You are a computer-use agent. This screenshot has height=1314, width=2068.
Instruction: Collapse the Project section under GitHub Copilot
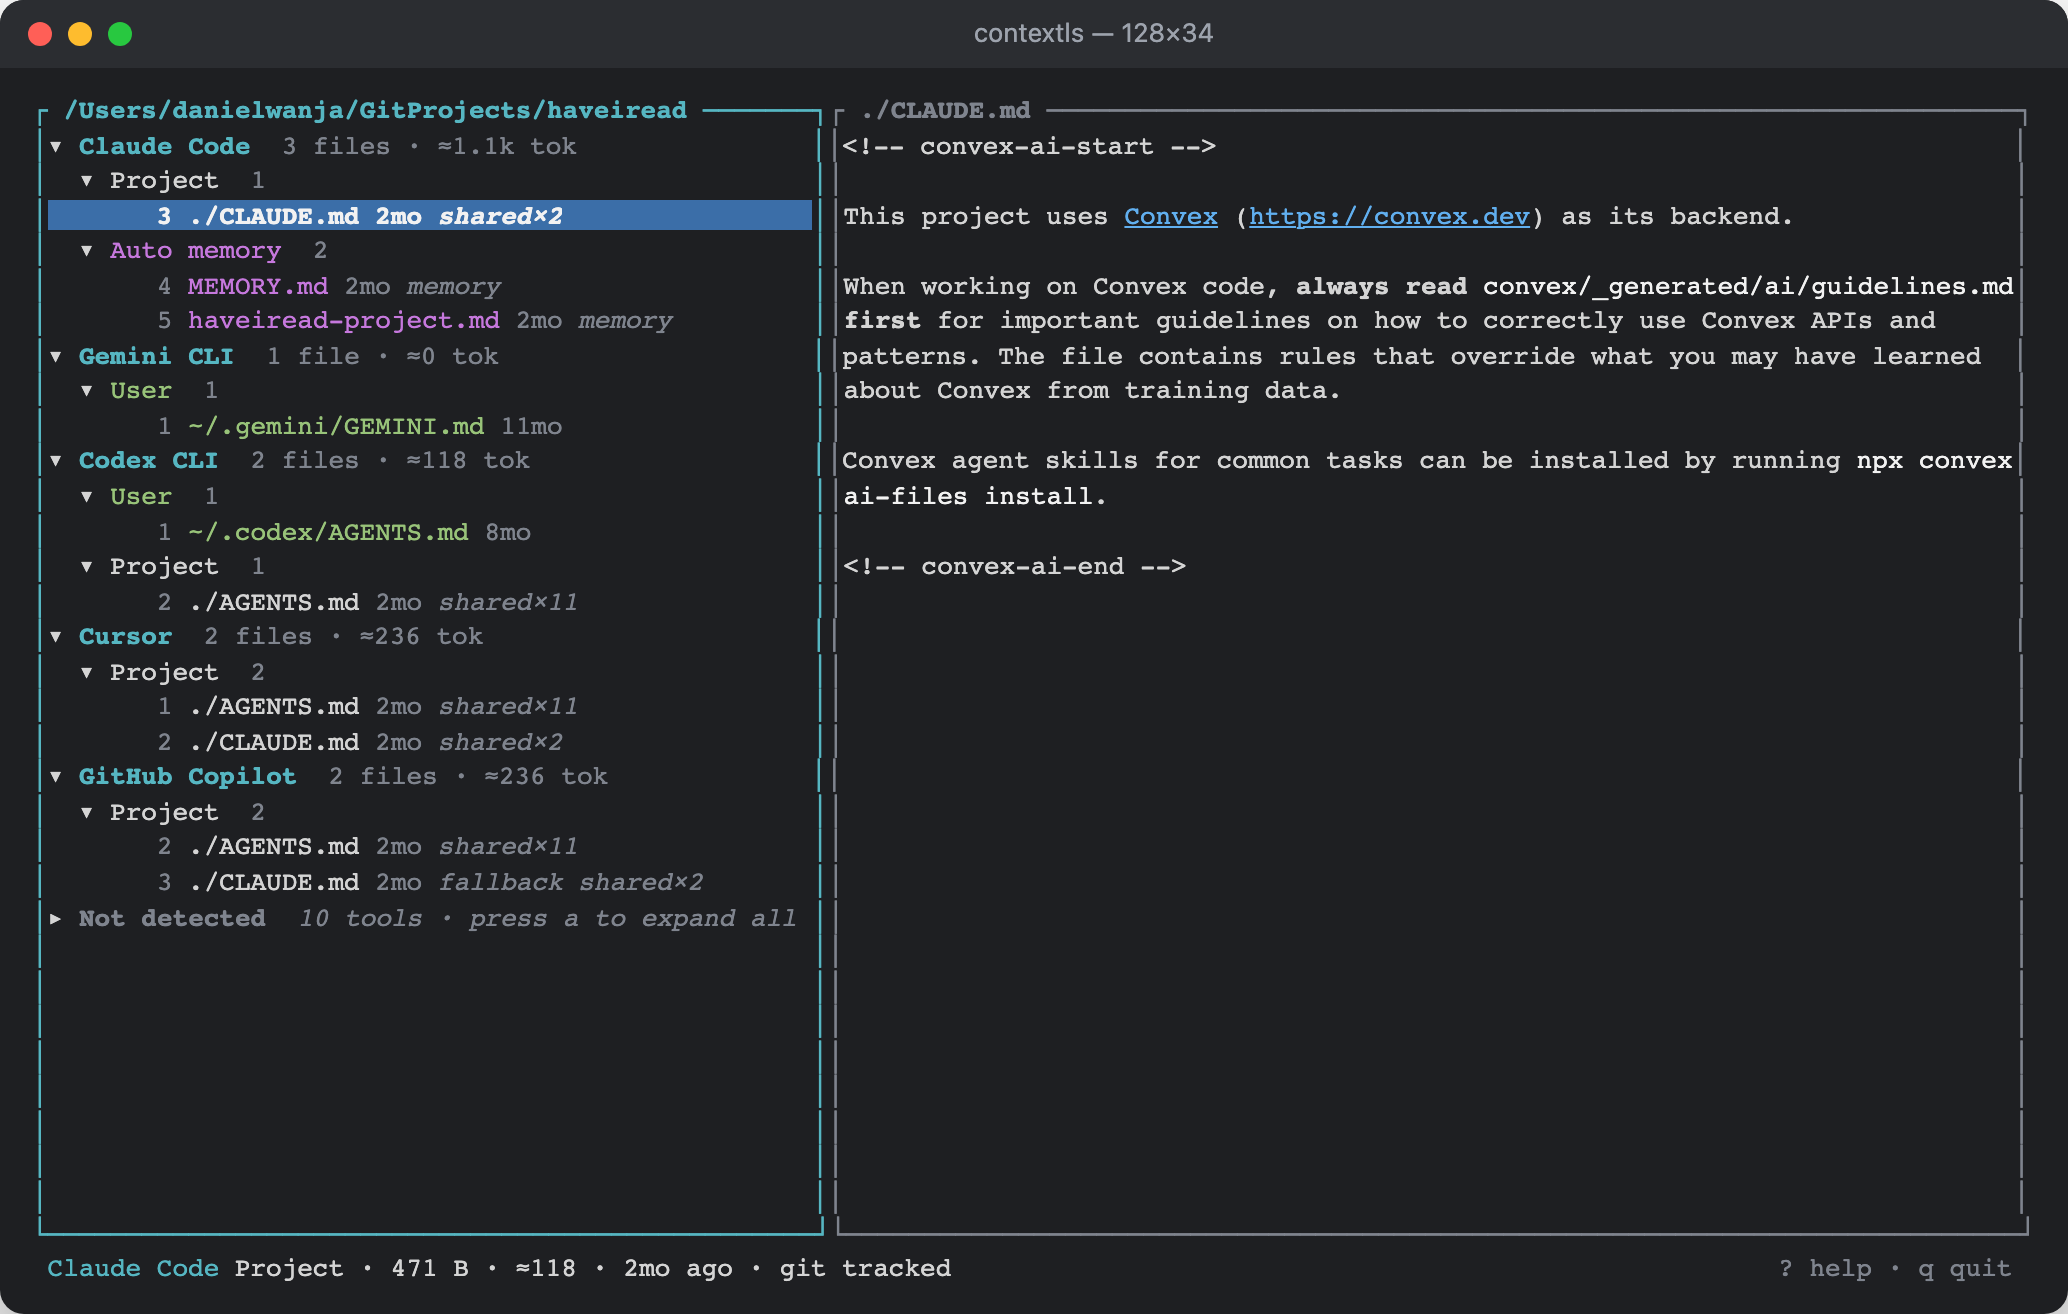point(87,813)
